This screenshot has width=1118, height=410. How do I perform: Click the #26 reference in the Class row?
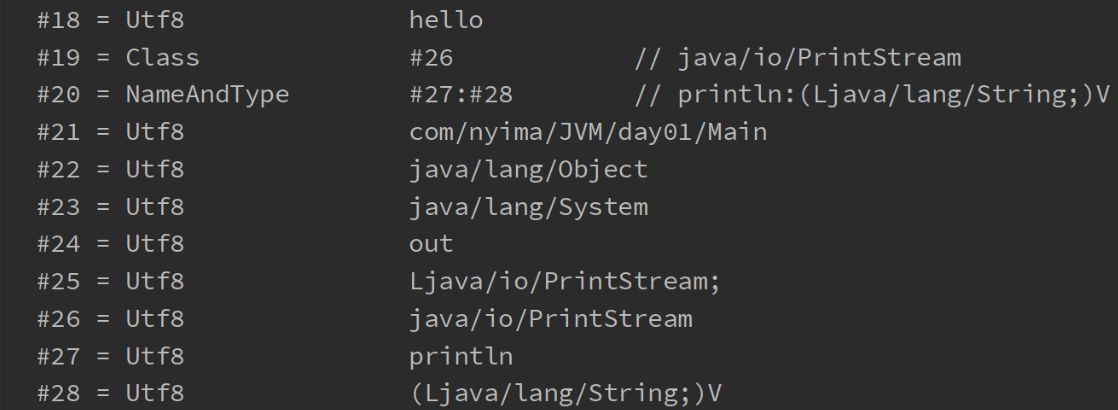(431, 57)
